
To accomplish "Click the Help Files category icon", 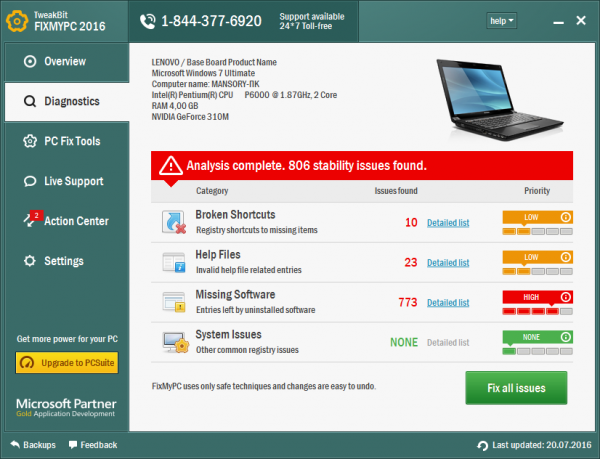I will (174, 262).
